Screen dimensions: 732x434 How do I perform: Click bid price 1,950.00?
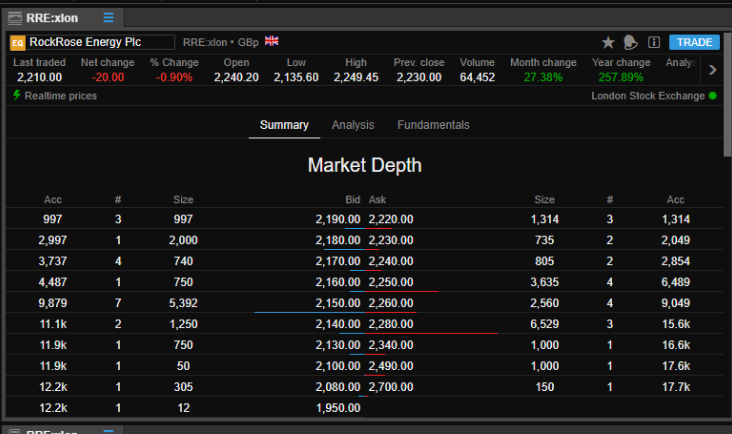(x=338, y=408)
